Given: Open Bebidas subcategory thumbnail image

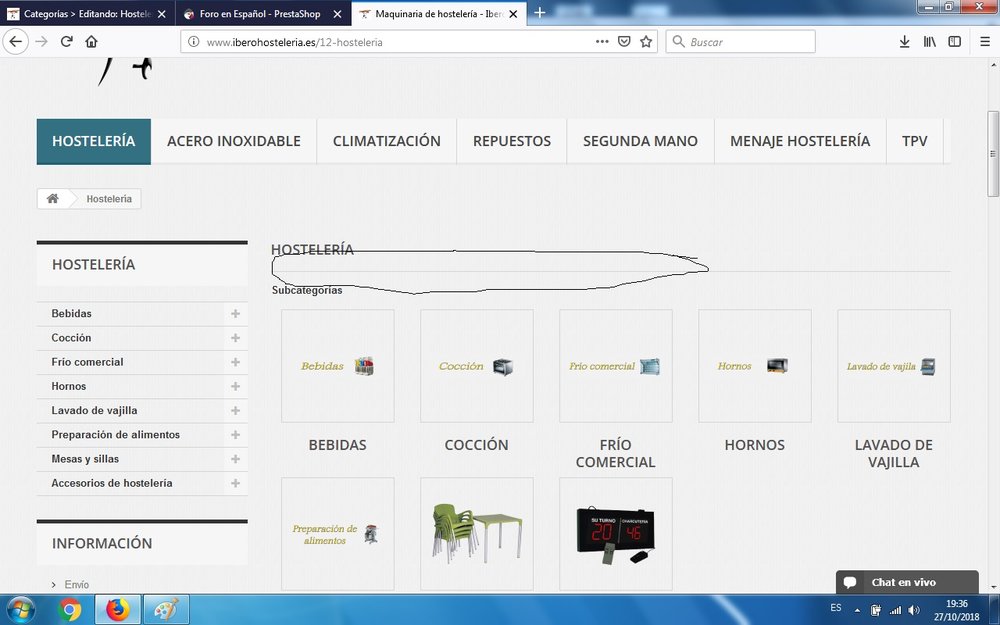Looking at the screenshot, I should tap(337, 366).
